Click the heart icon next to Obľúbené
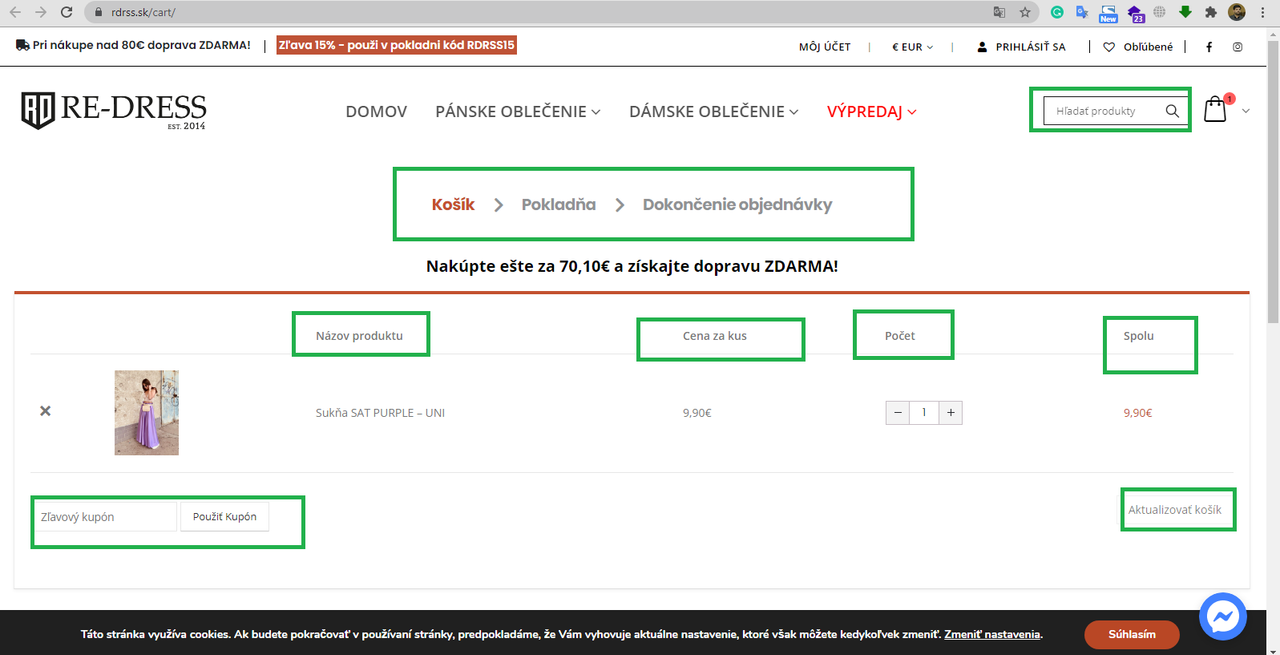 coord(1109,47)
